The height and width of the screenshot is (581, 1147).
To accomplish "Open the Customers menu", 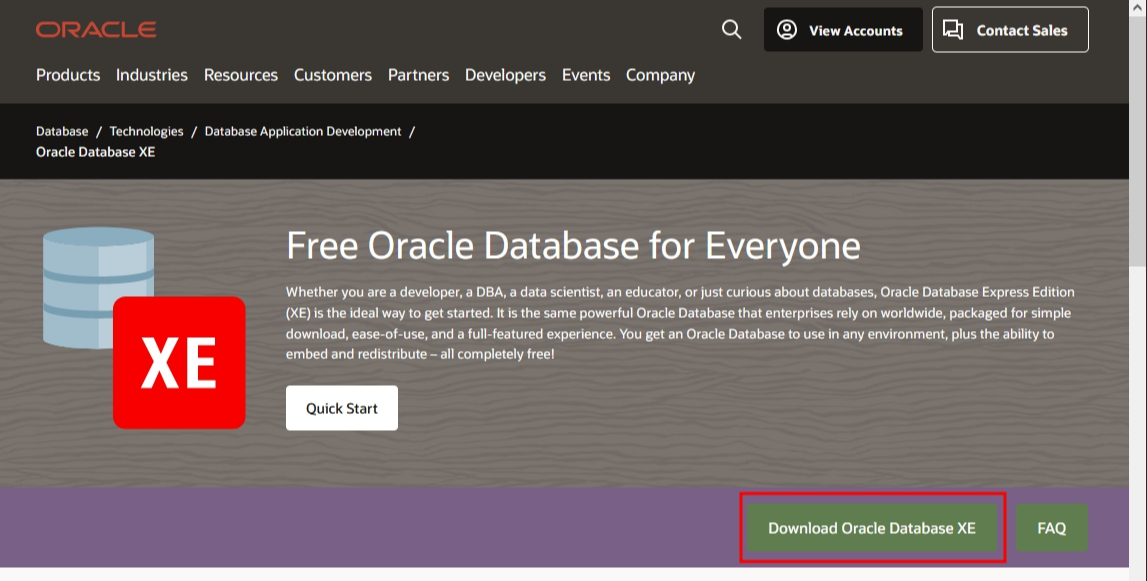I will [x=333, y=75].
